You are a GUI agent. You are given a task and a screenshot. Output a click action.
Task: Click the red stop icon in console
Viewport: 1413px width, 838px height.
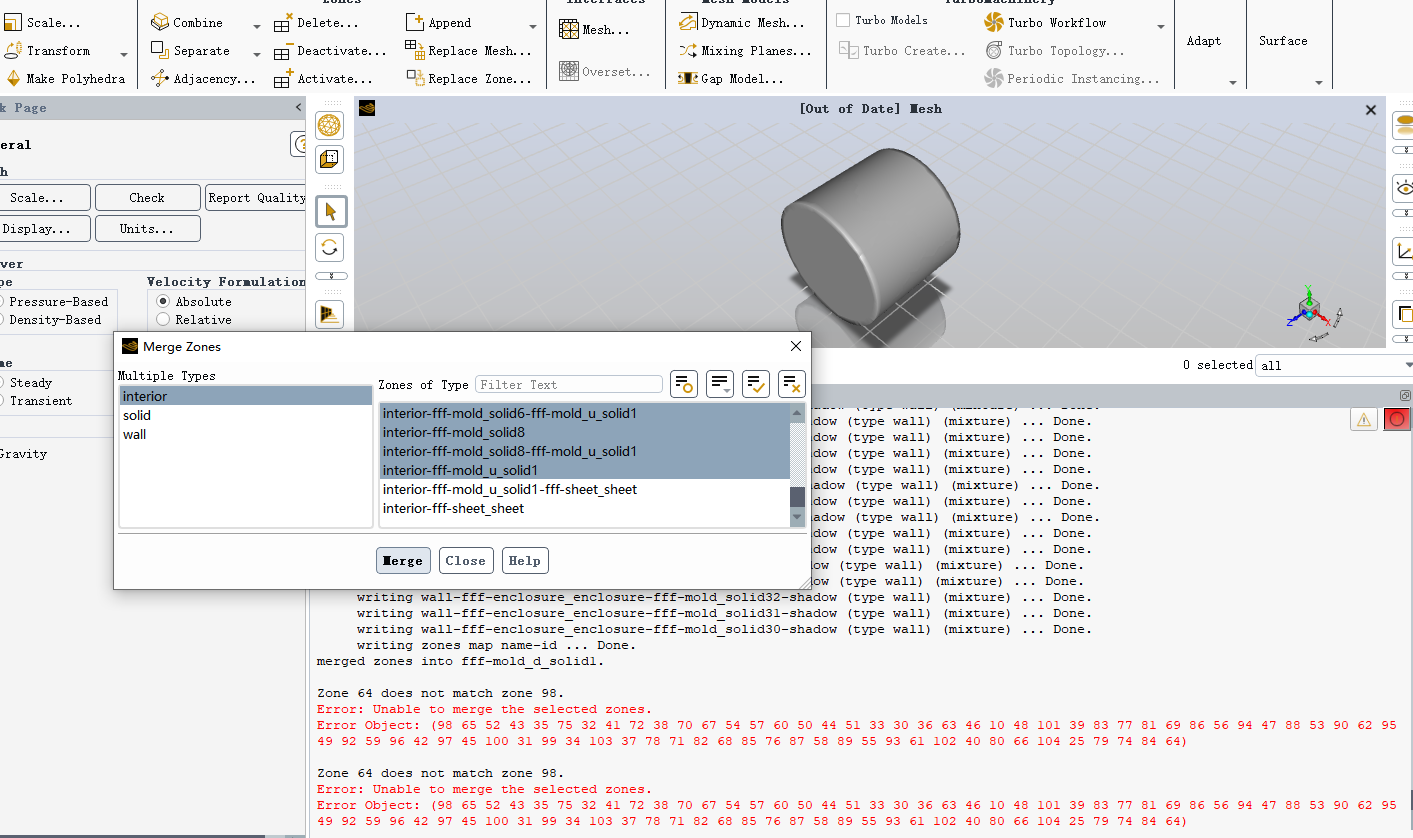1397,420
